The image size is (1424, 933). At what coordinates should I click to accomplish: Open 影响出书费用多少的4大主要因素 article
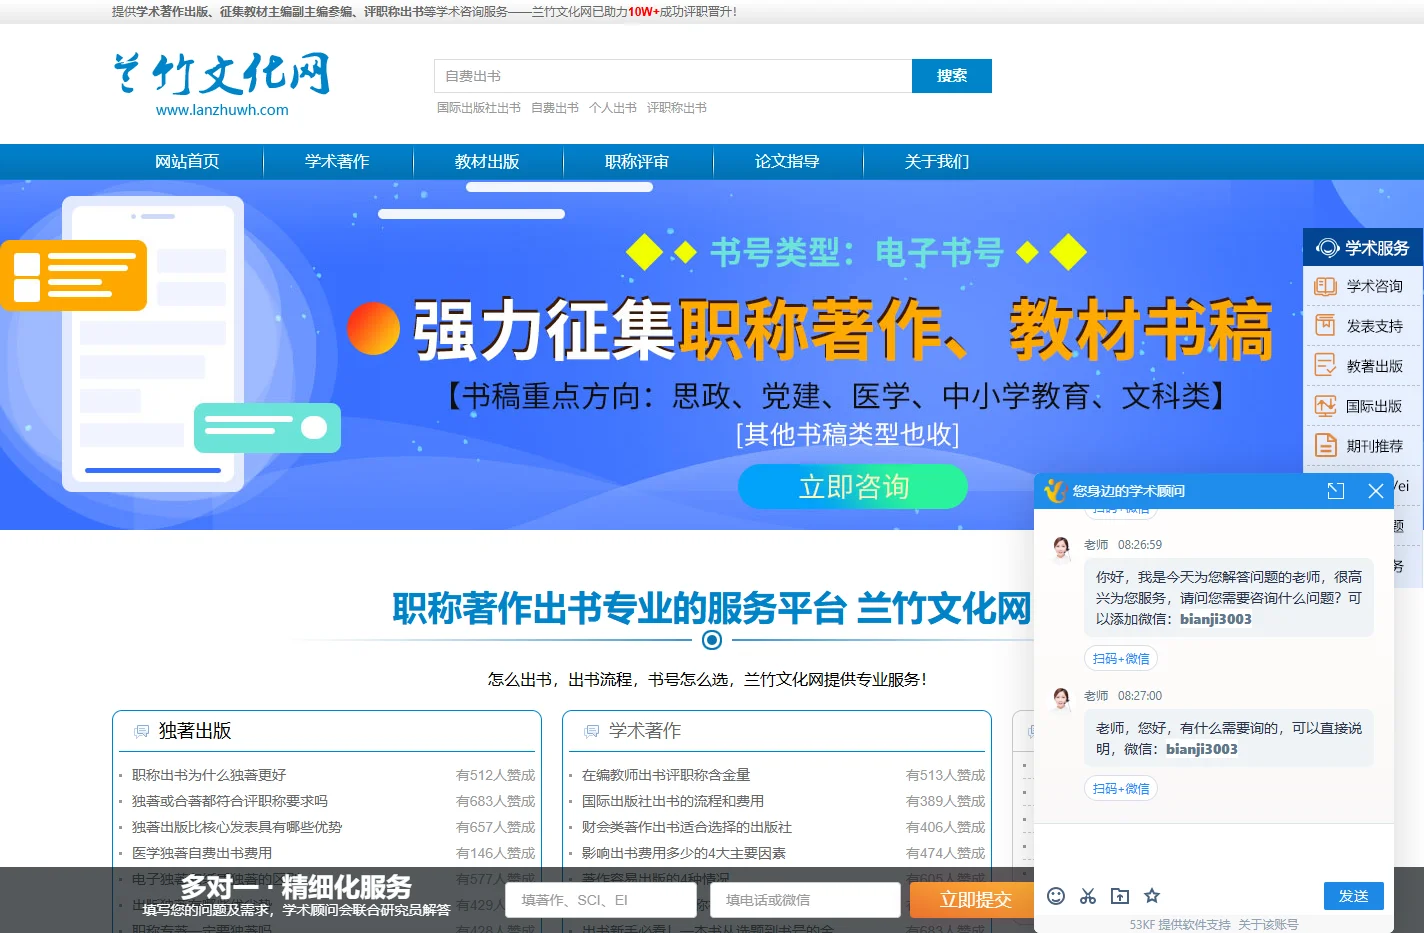click(684, 853)
